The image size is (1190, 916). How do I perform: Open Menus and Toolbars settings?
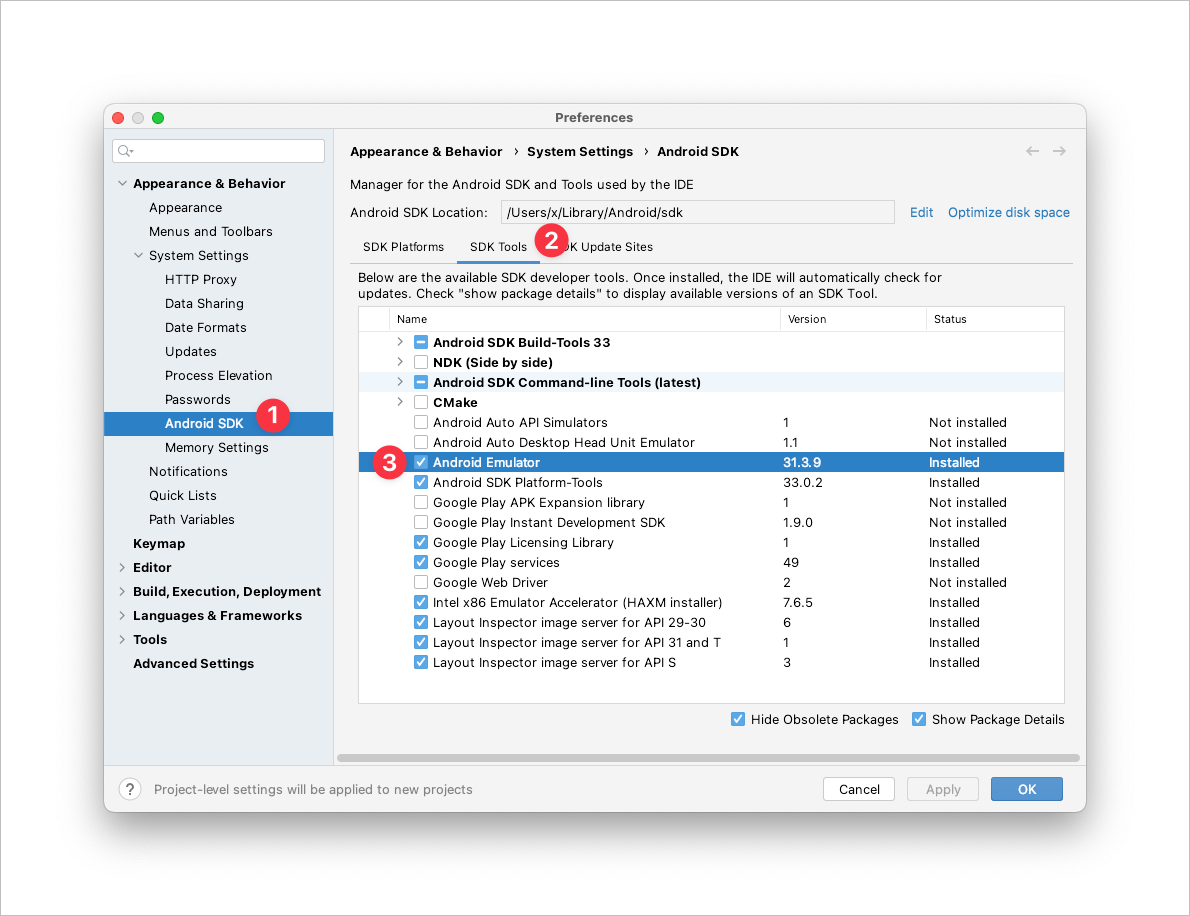click(x=210, y=231)
